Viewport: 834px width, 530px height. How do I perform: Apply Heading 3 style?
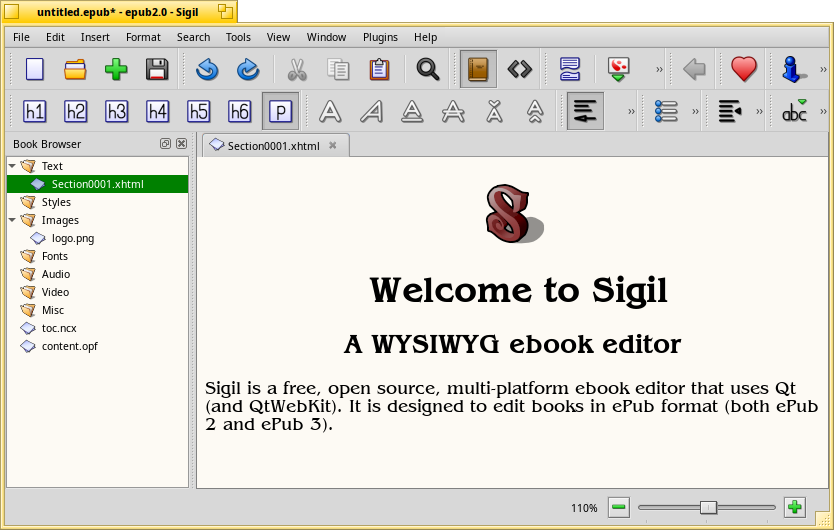[x=116, y=111]
